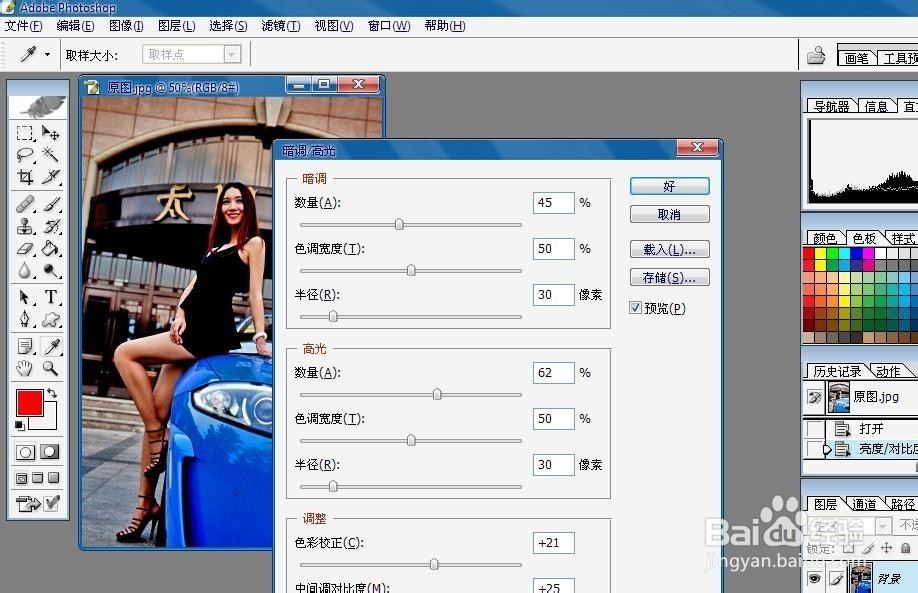918x593 pixels.
Task: Select the Zoom tool
Action: pos(48,368)
